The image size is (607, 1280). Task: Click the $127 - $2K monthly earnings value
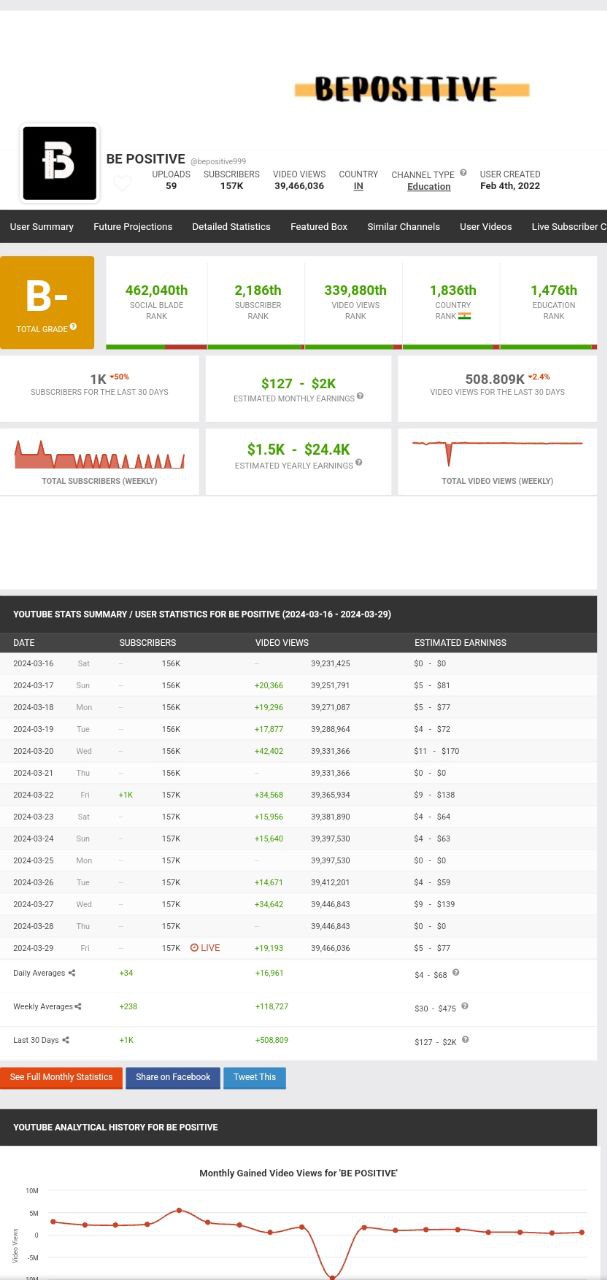click(x=298, y=383)
